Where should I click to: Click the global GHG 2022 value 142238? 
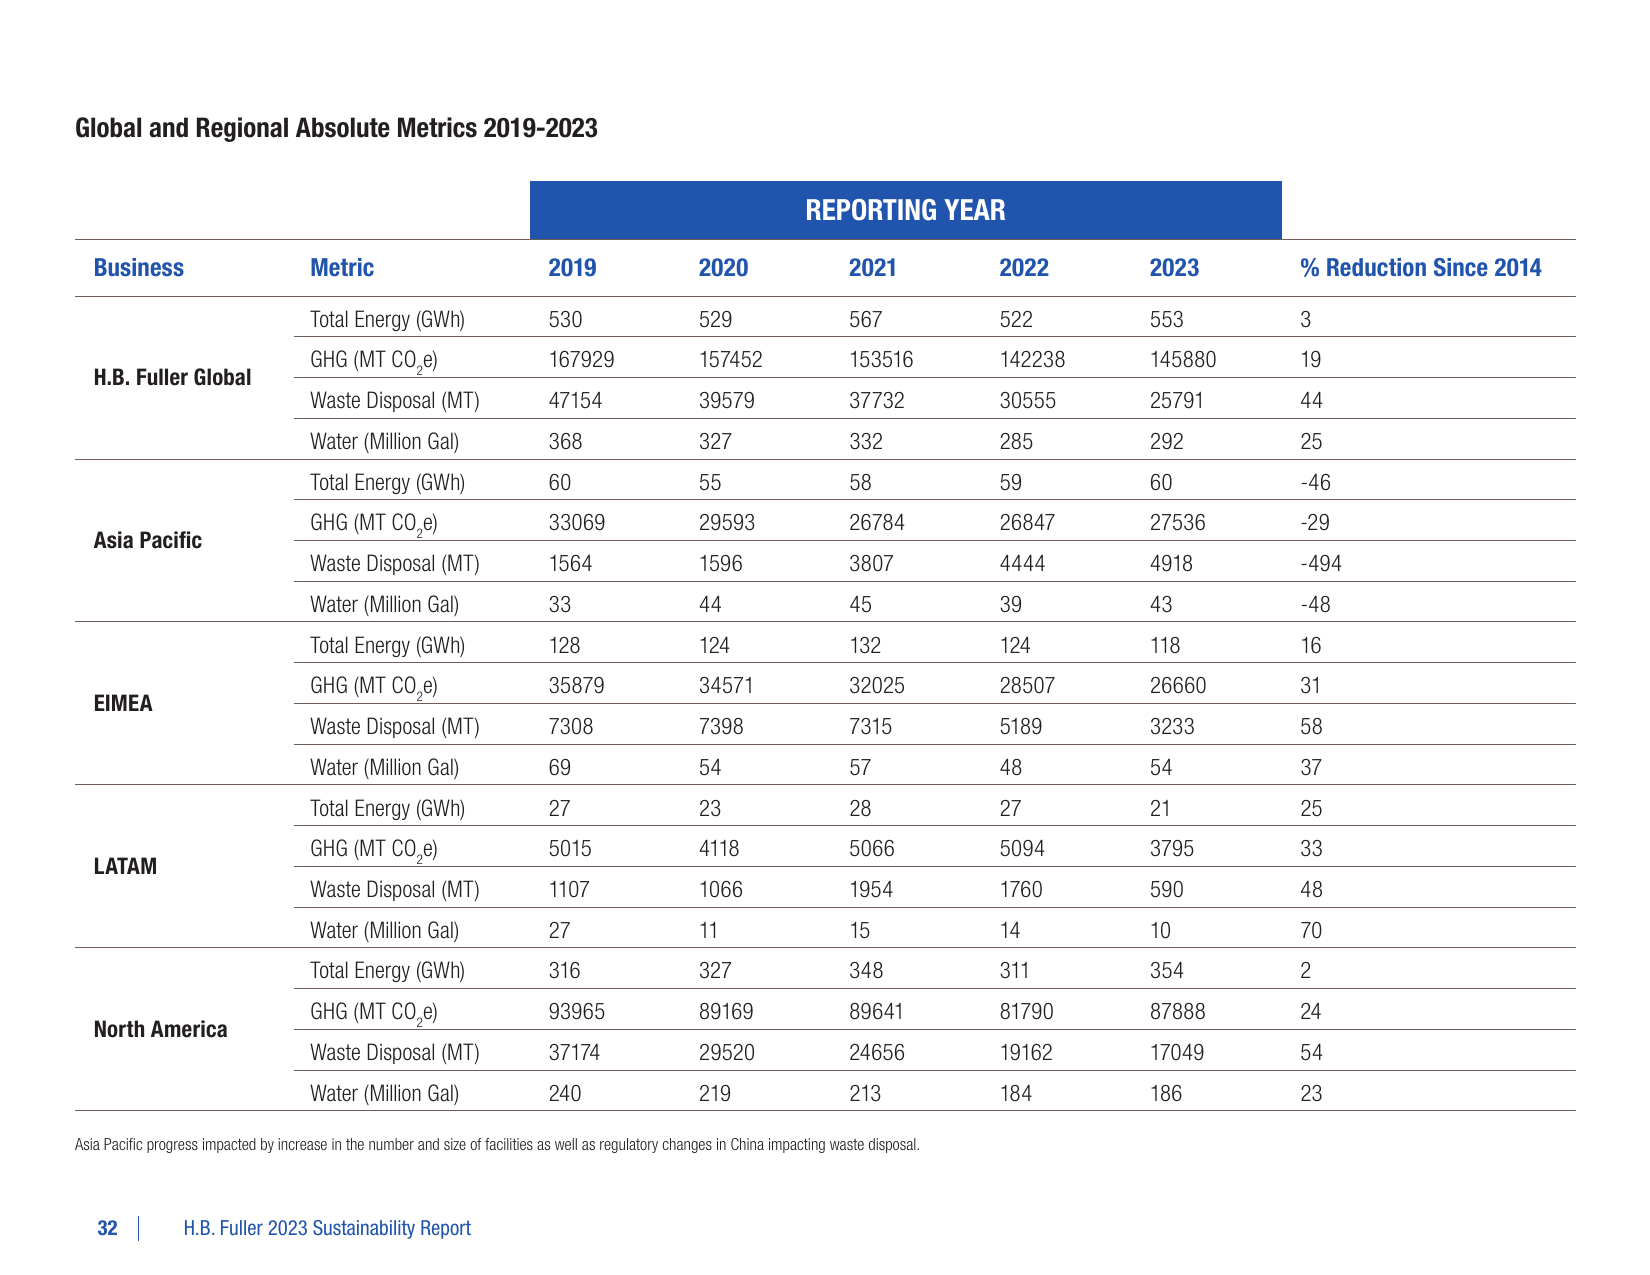click(1032, 360)
